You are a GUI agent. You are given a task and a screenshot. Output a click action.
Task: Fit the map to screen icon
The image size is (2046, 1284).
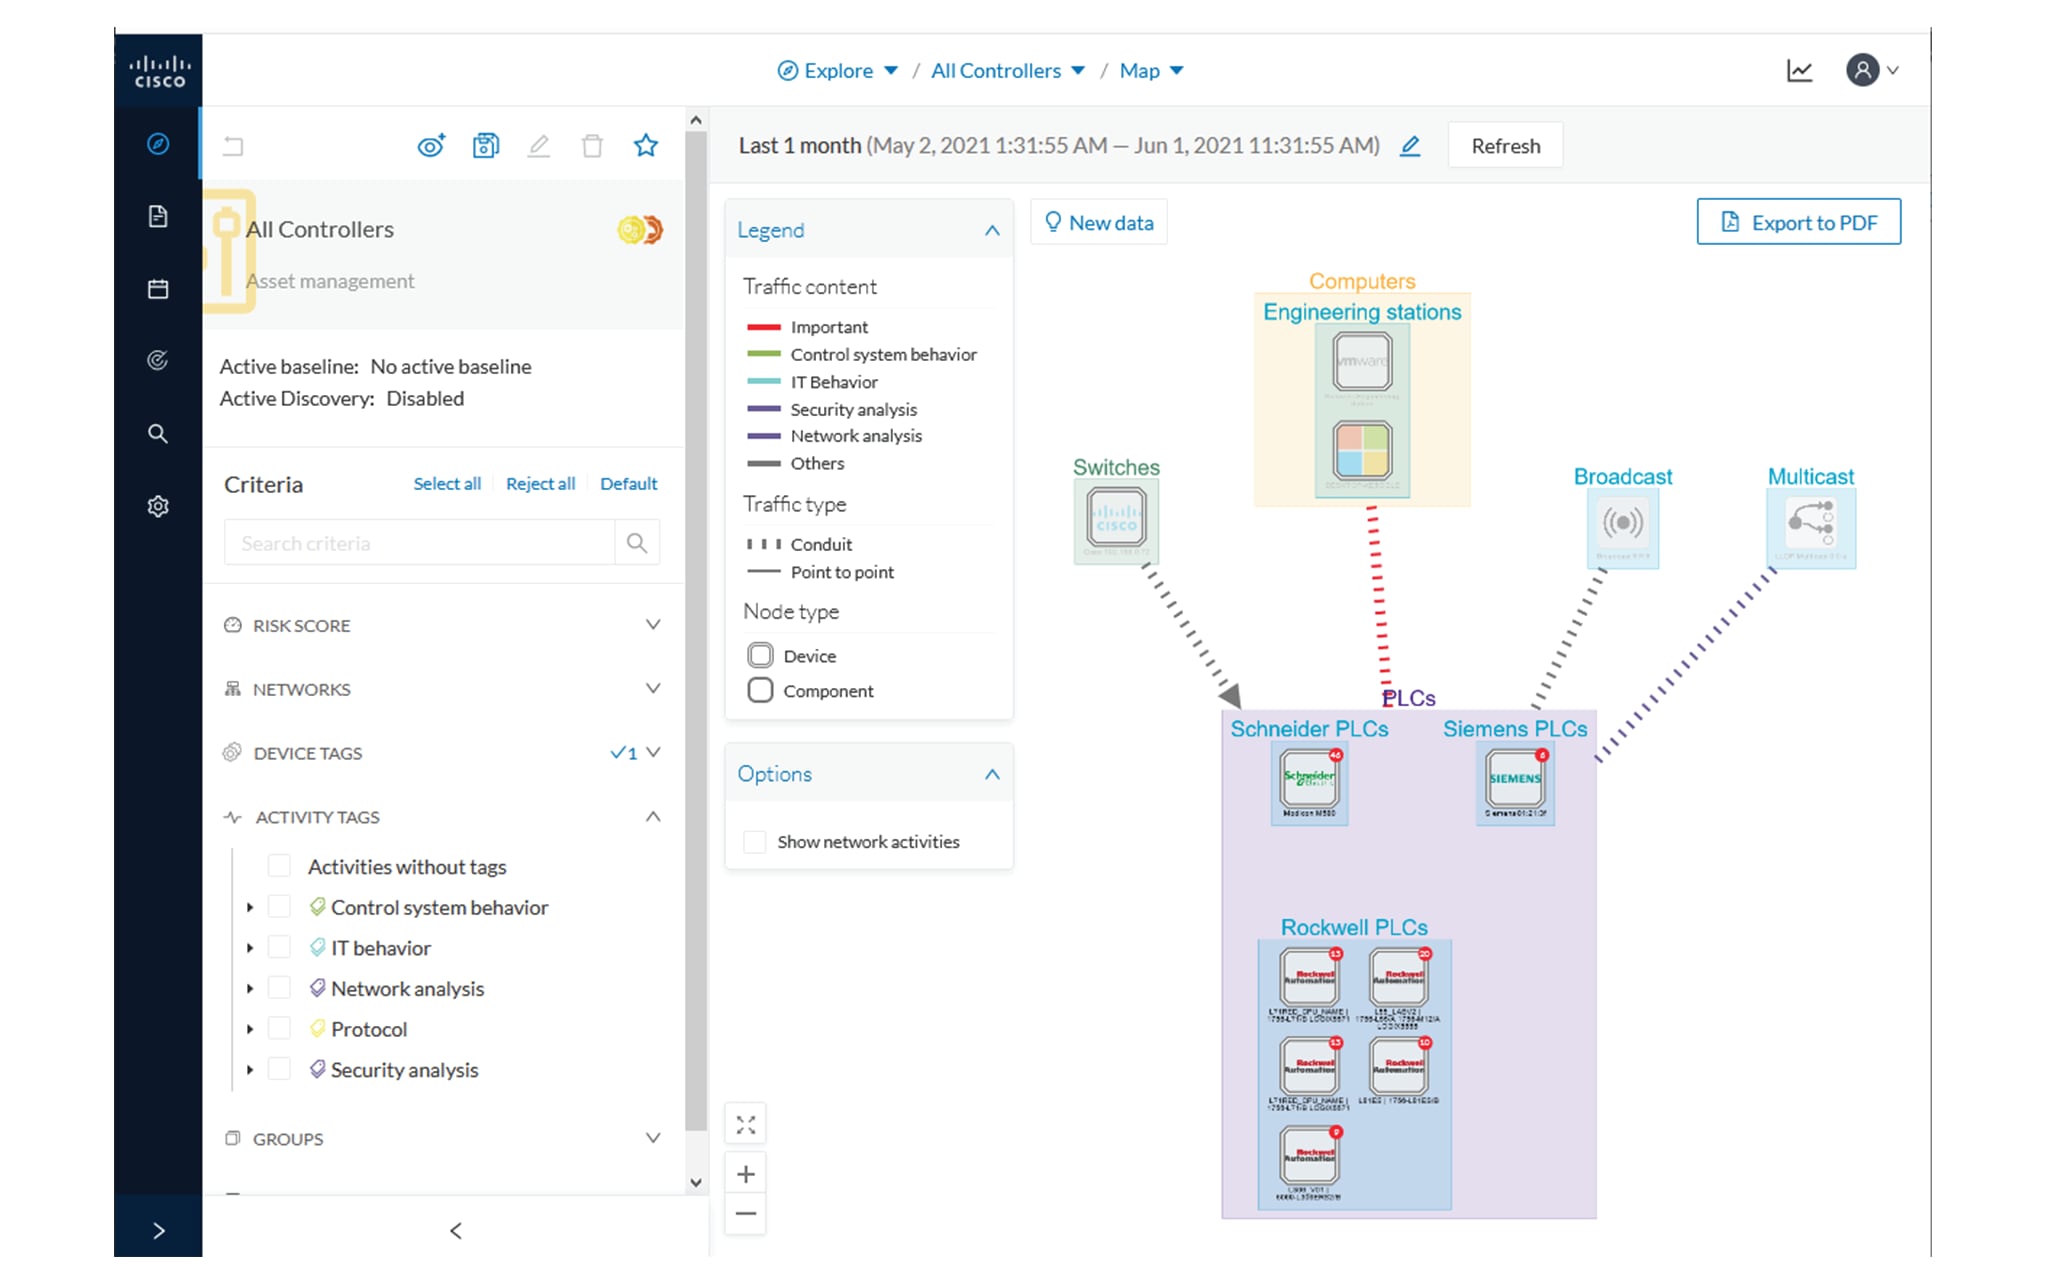(x=746, y=1125)
